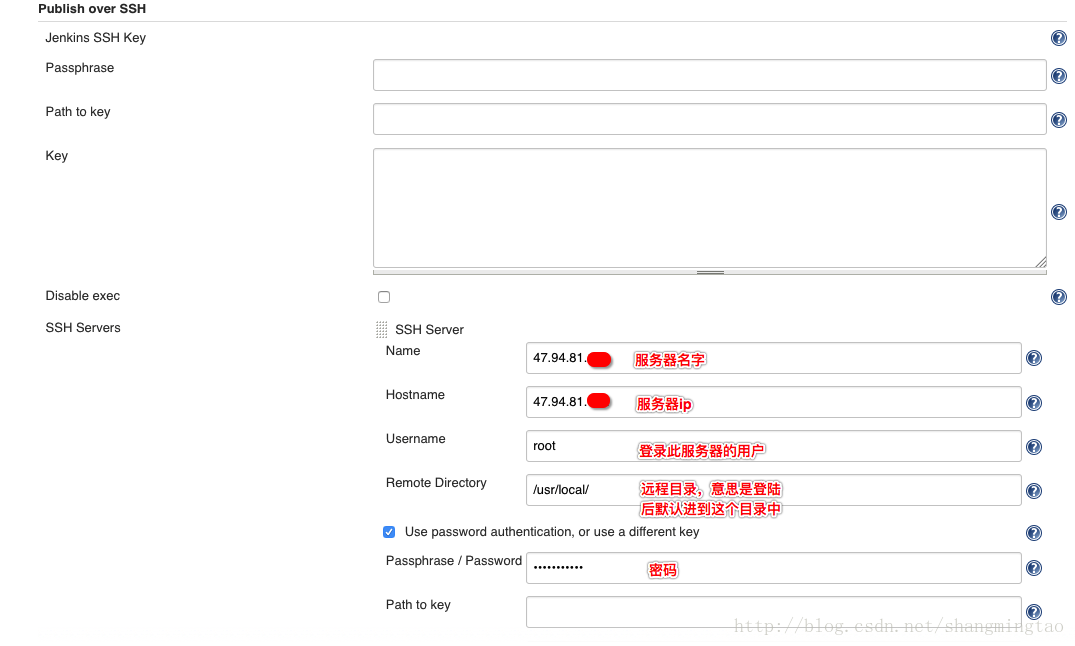Open help icon beside global Path to key field
The width and height of the screenshot is (1075, 646).
pyautogui.click(x=1059, y=120)
